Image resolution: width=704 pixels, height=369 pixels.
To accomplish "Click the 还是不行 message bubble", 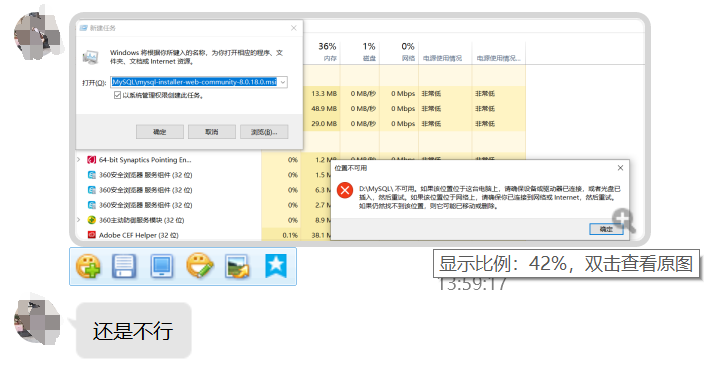I will 133,330.
